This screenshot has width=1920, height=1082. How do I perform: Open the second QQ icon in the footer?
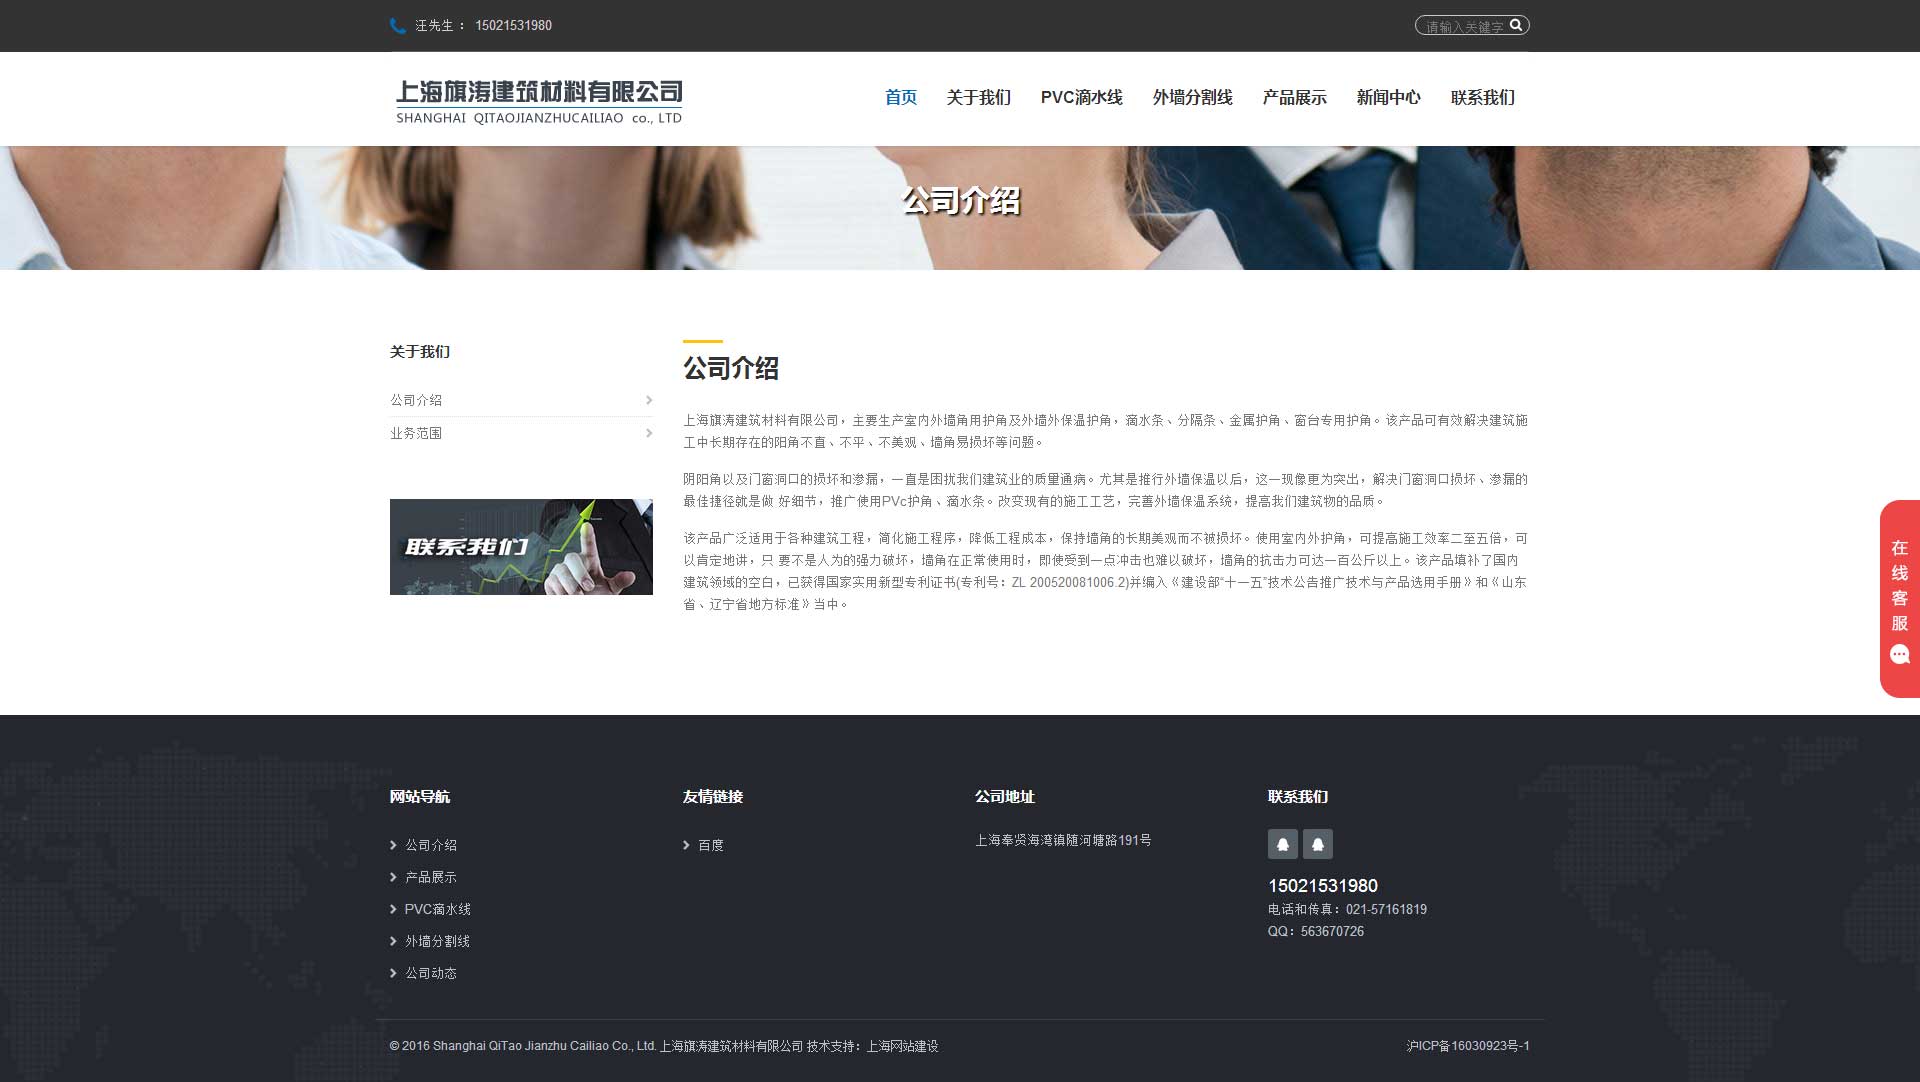[1318, 844]
